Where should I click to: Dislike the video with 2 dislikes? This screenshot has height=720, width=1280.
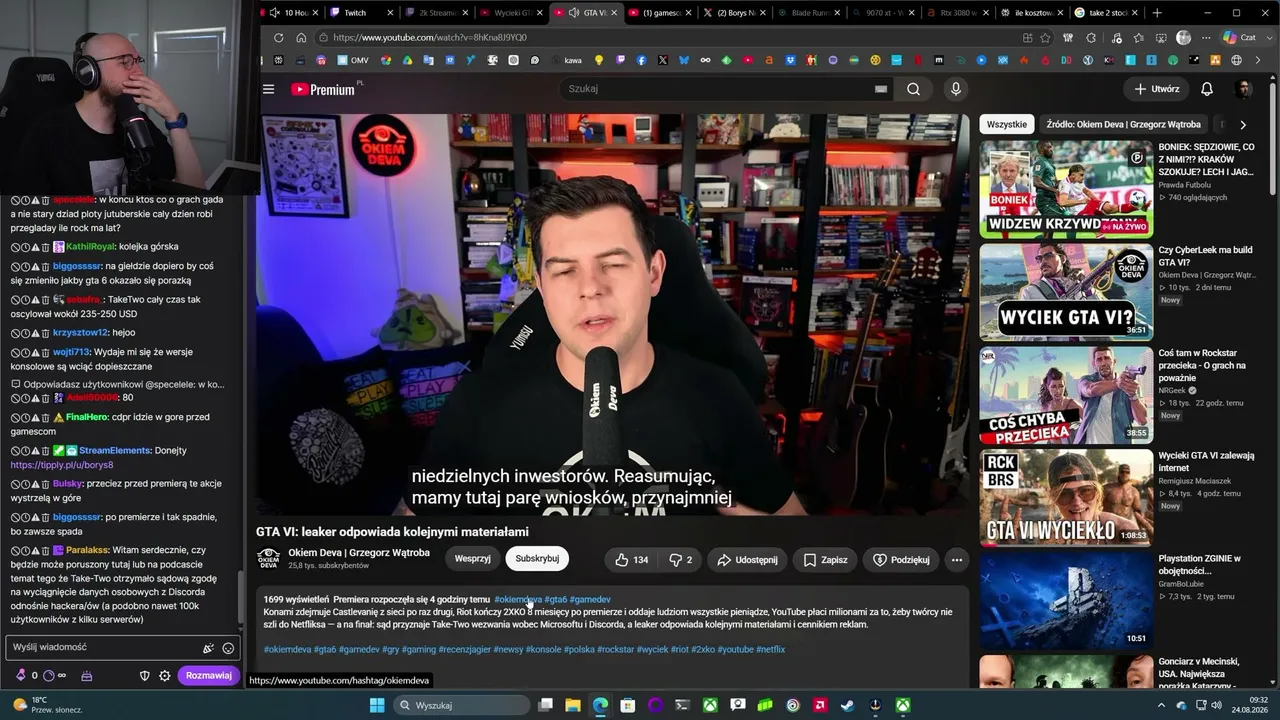[681, 560]
